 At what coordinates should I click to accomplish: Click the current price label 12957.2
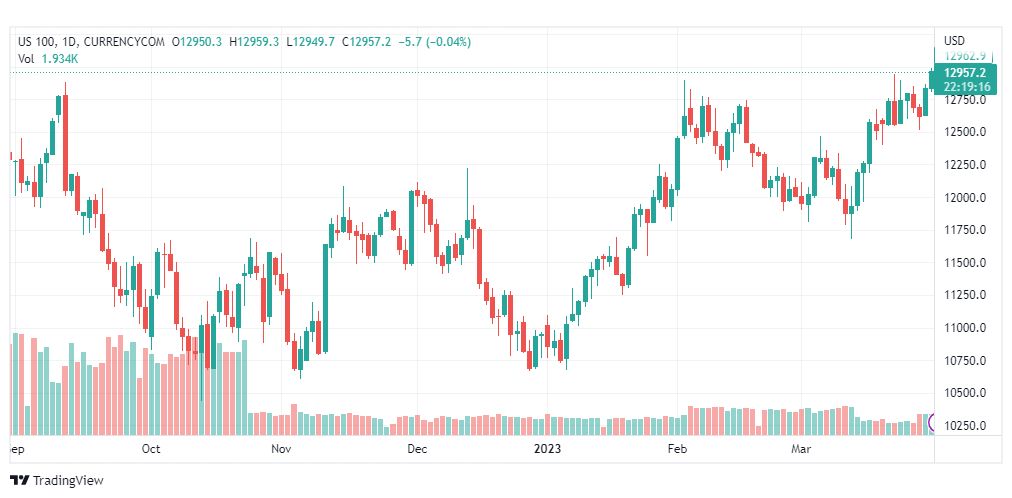[x=964, y=74]
